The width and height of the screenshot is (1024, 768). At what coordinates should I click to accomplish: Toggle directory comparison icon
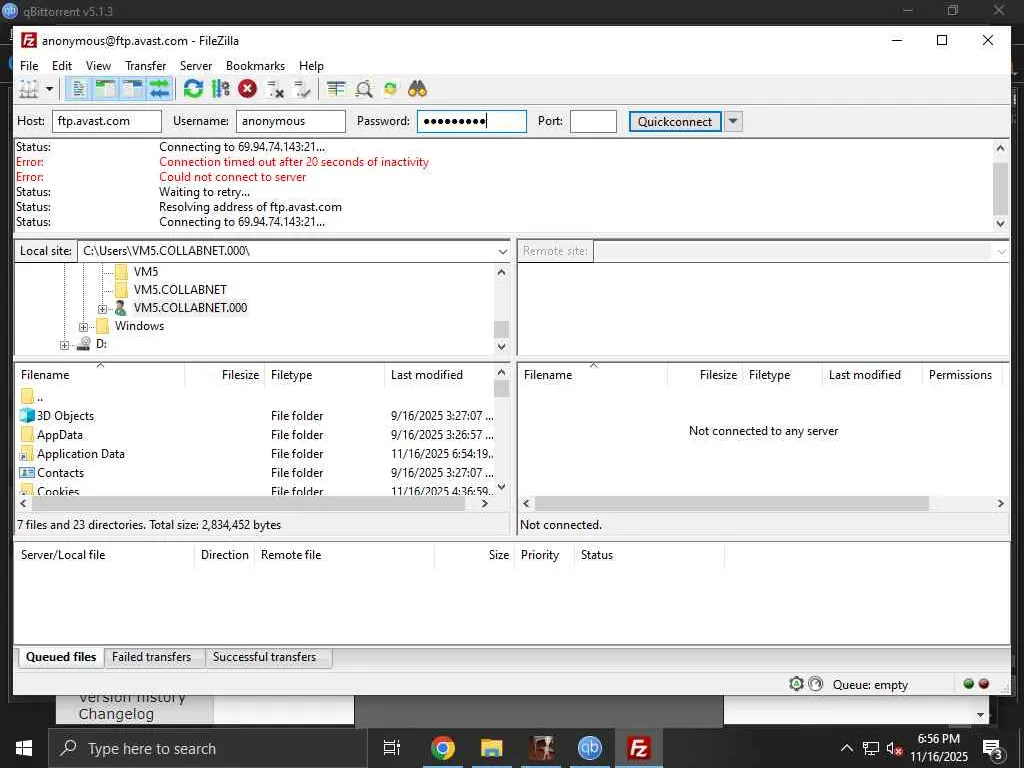[364, 89]
